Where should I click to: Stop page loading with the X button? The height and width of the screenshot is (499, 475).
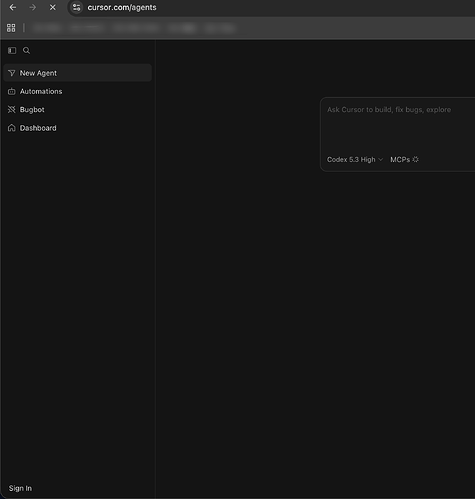click(53, 7)
